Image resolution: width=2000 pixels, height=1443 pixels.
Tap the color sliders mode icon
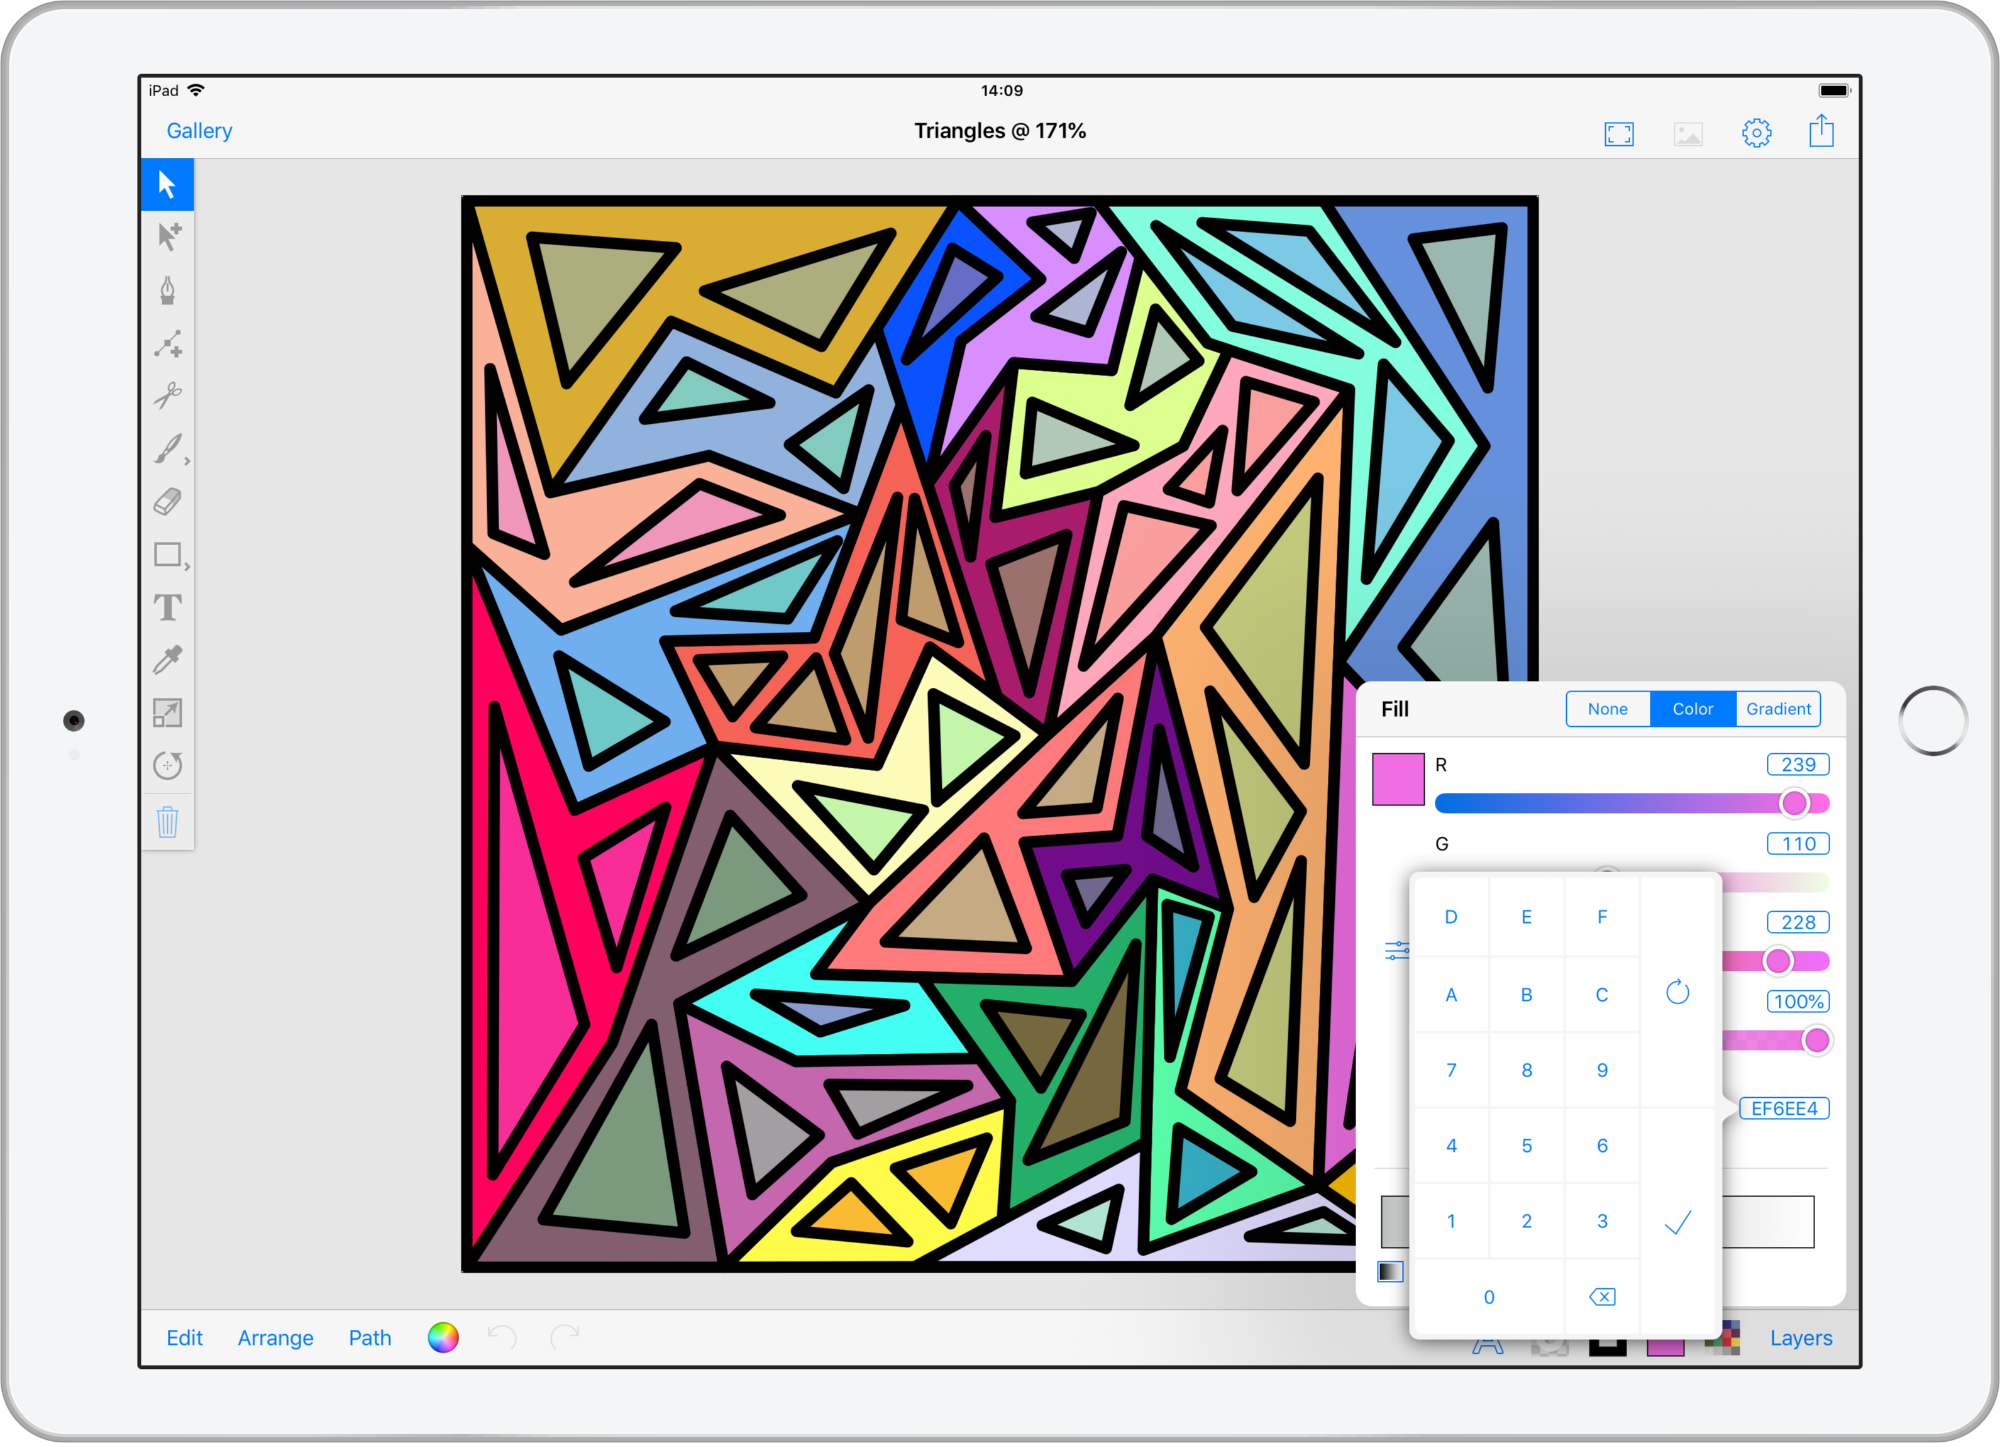1396,950
